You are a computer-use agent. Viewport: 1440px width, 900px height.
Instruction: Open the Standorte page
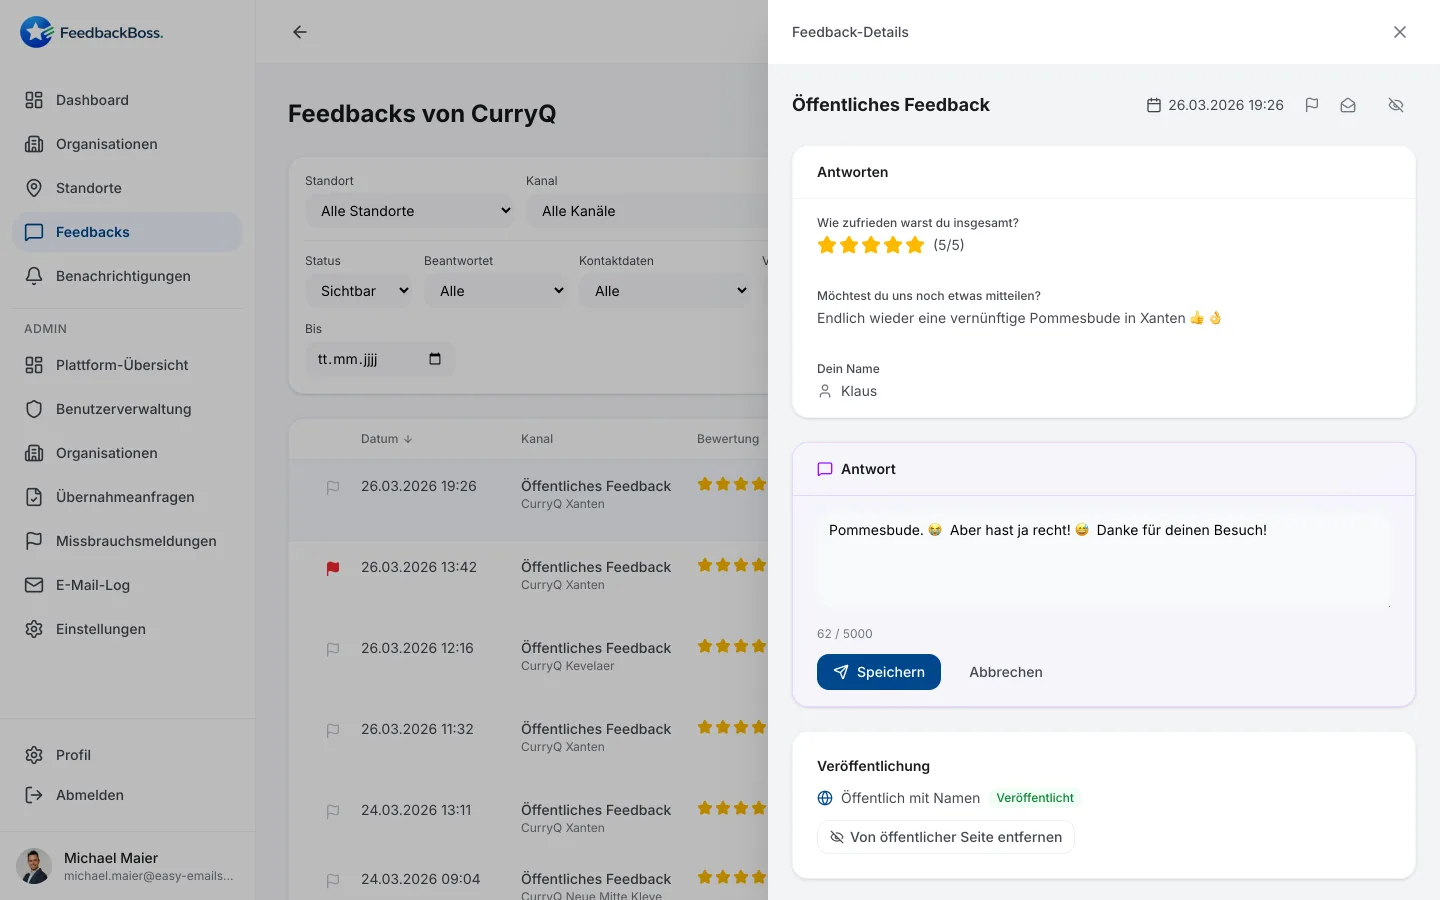tap(127, 188)
